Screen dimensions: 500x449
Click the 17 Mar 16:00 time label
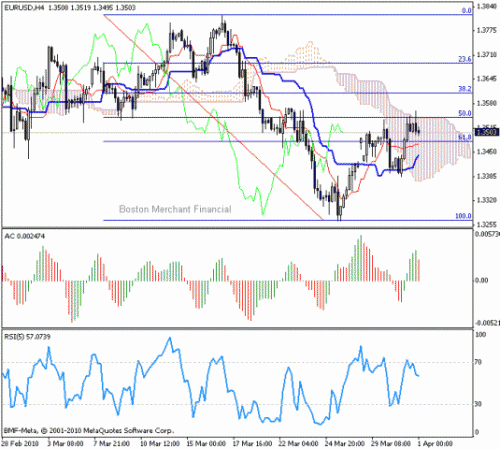[x=252, y=444]
